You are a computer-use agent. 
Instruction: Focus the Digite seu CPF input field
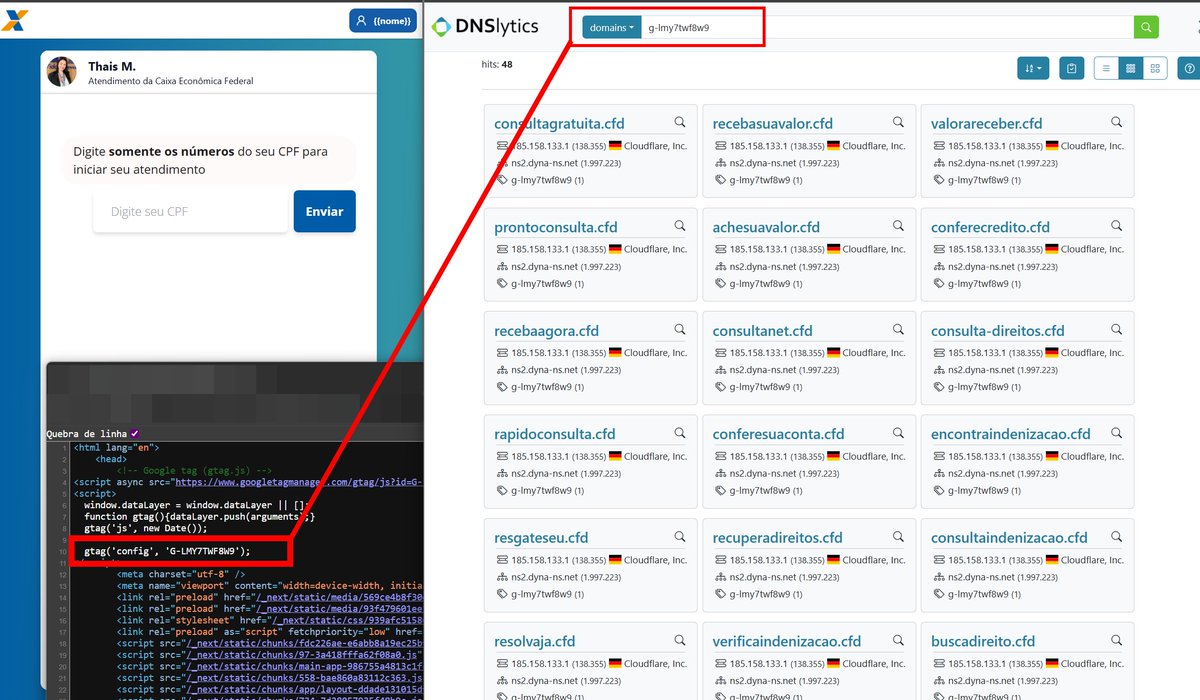190,212
